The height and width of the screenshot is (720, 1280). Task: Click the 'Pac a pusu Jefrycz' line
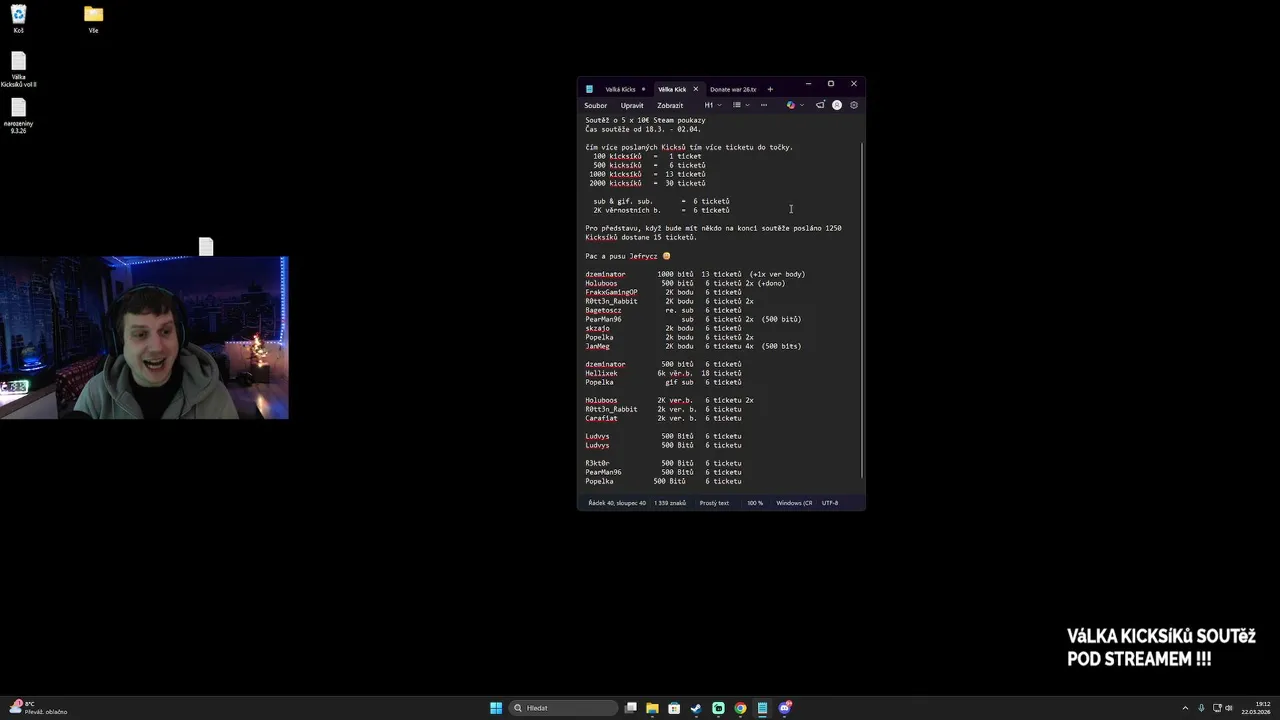(x=627, y=256)
